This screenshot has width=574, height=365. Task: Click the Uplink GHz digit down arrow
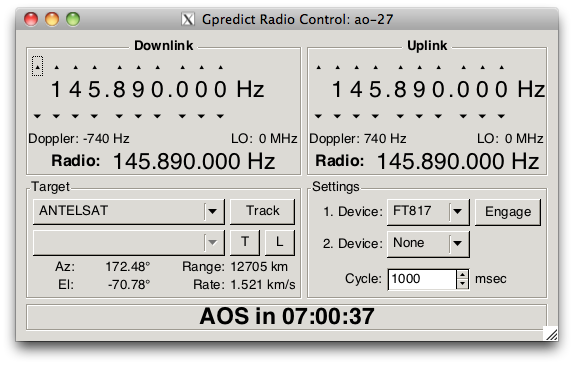(318, 116)
